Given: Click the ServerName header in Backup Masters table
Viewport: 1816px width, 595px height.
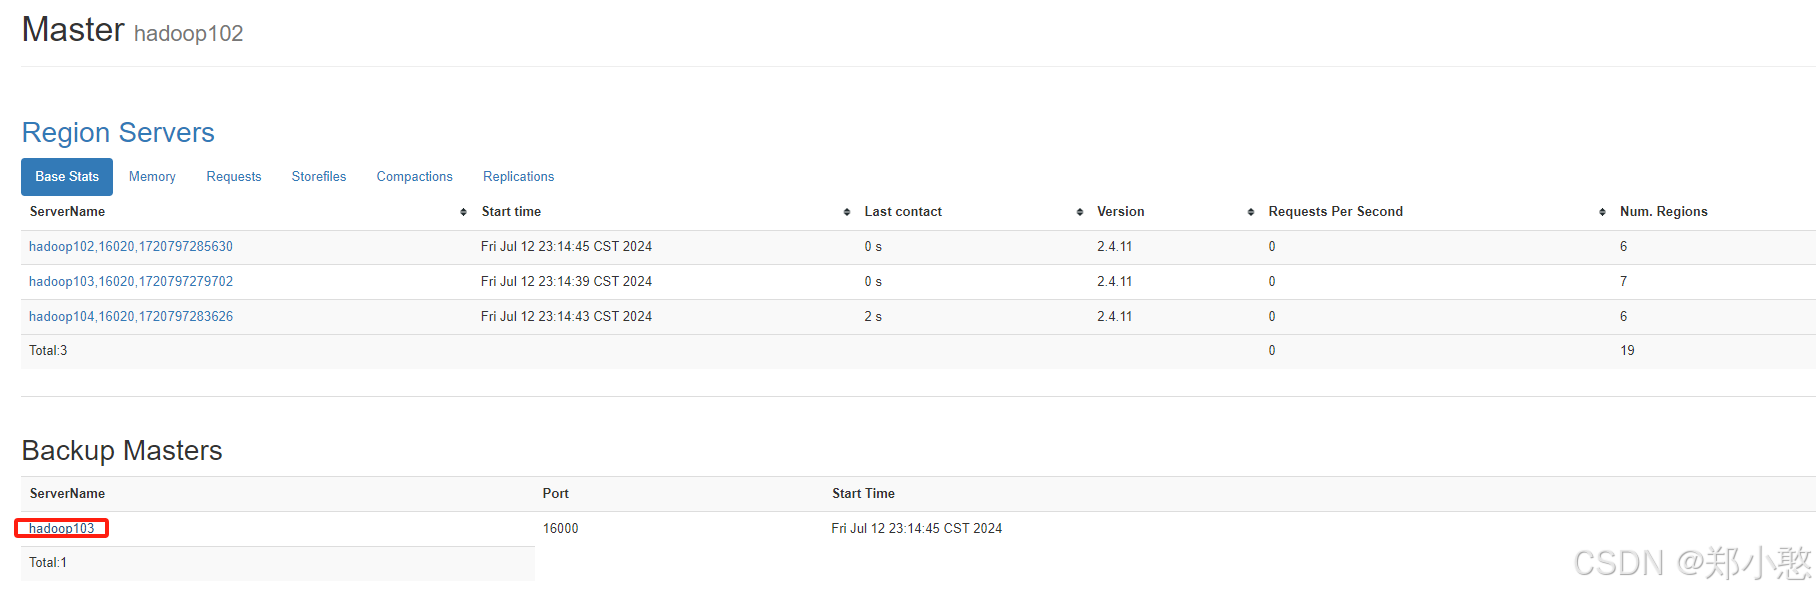Looking at the screenshot, I should (67, 494).
